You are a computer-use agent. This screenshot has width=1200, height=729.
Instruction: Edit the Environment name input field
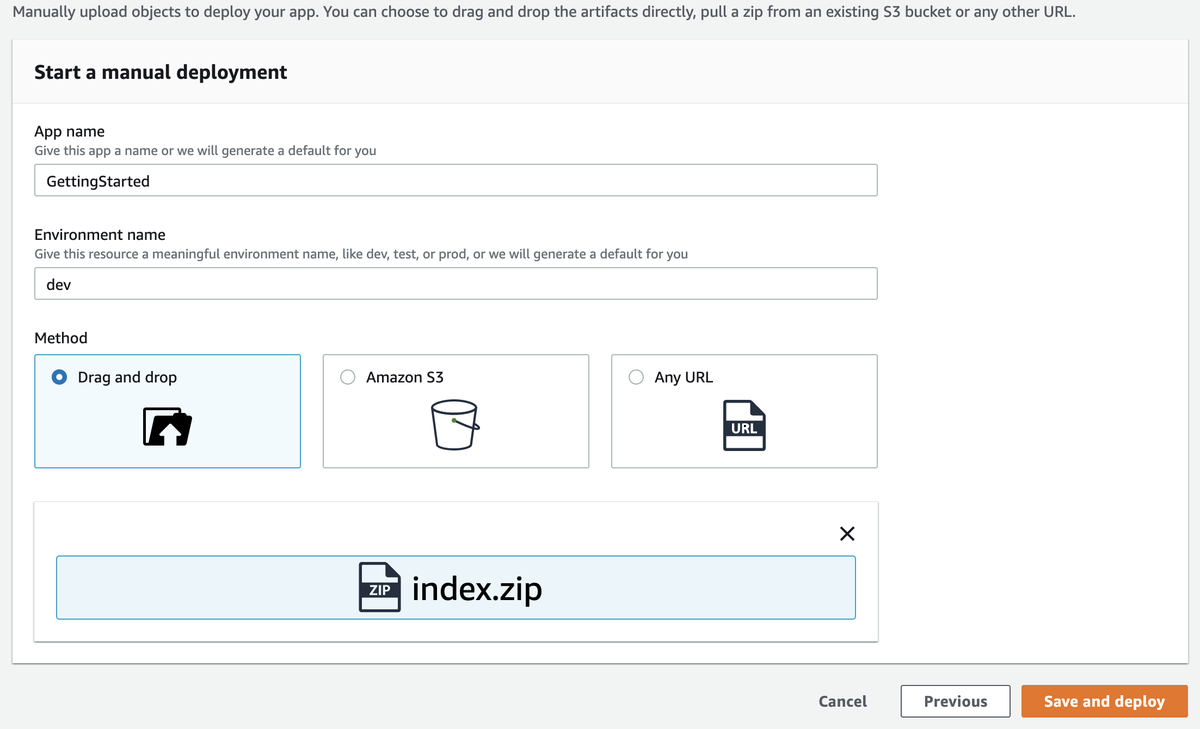pos(456,284)
